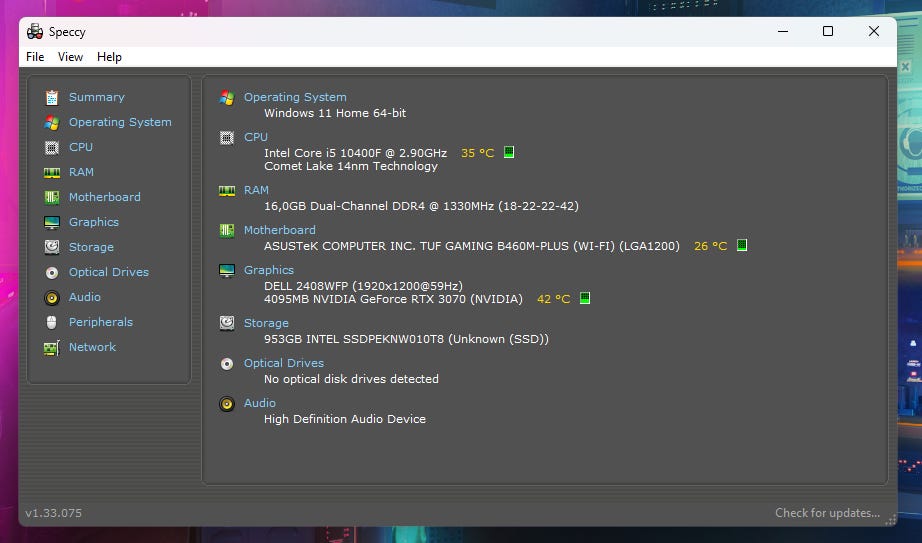The height and width of the screenshot is (543, 922).
Task: Click No optical disk drives detected text
Action: point(351,379)
